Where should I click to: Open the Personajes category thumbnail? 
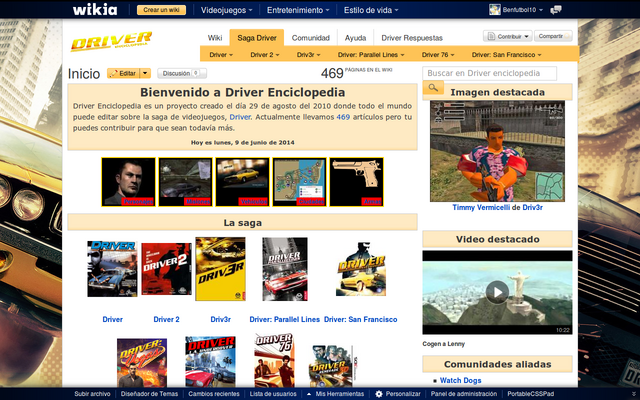pyautogui.click(x=128, y=182)
